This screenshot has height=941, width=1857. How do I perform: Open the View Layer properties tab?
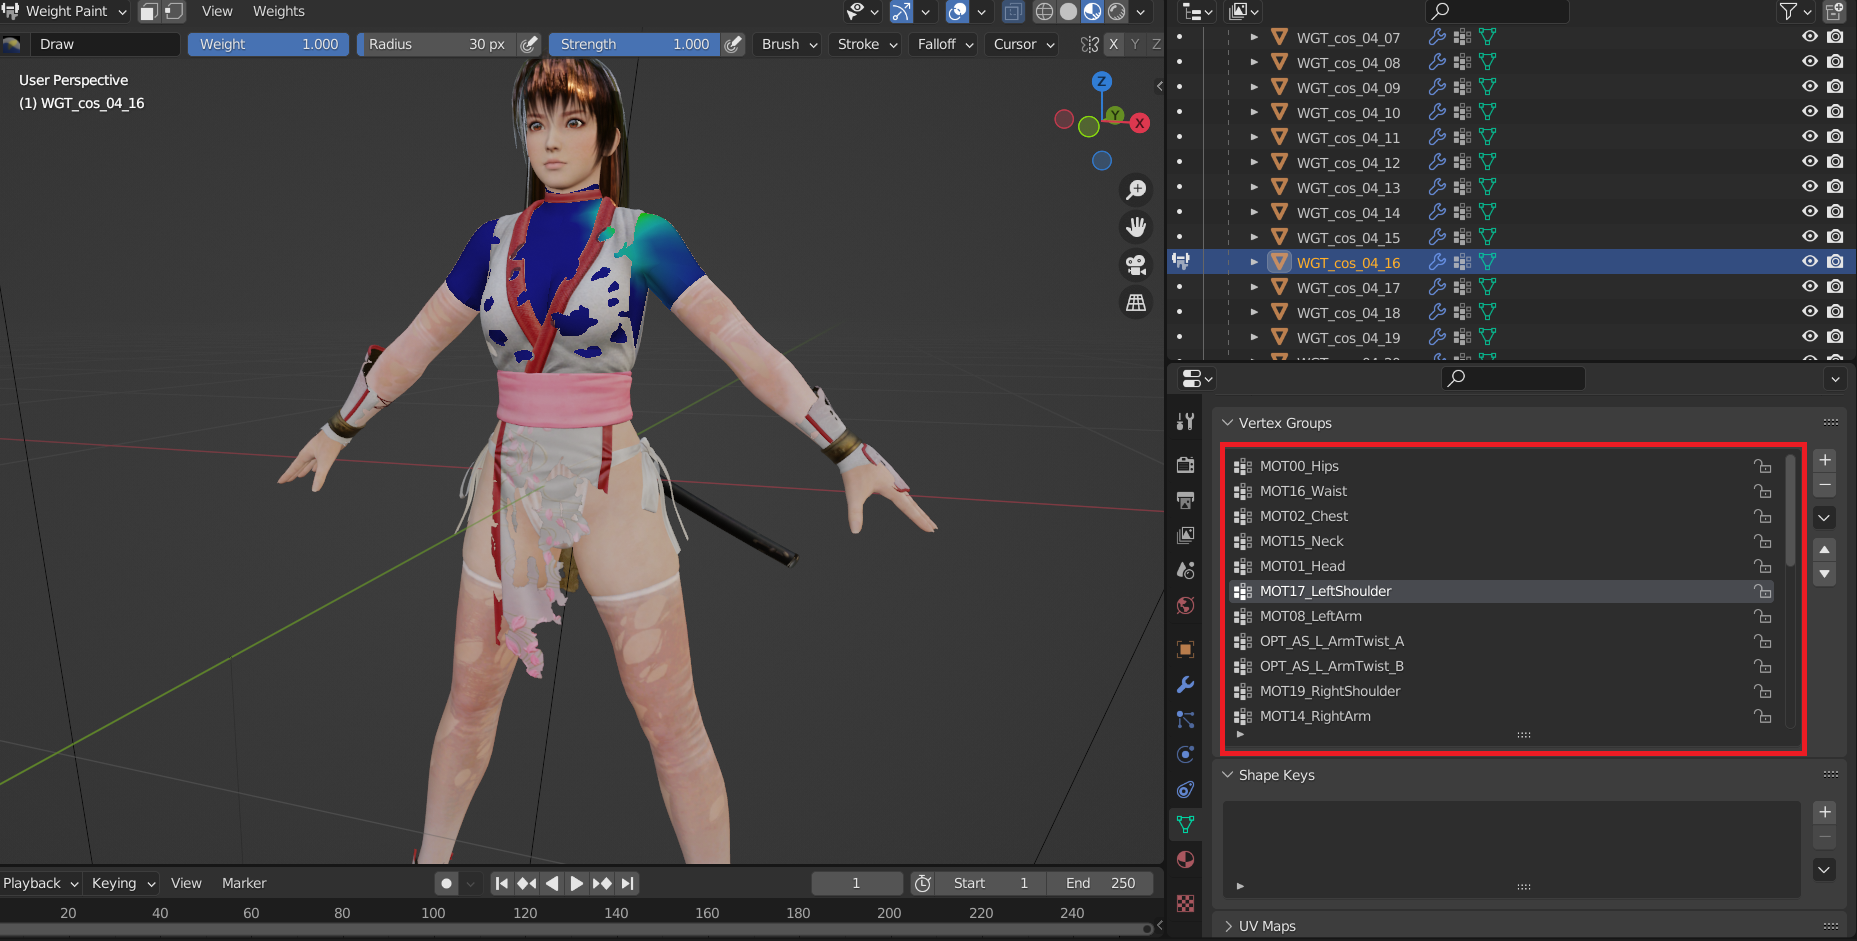coord(1185,535)
